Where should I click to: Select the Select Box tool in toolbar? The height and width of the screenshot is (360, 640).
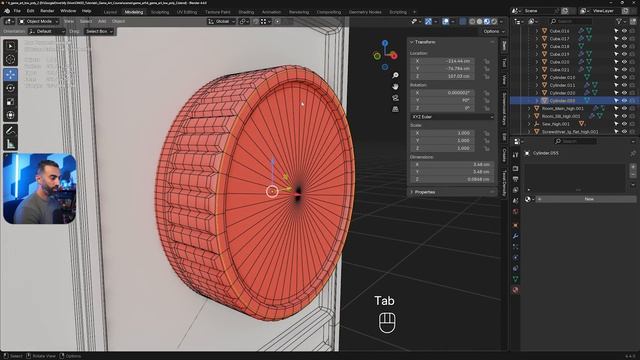11,46
